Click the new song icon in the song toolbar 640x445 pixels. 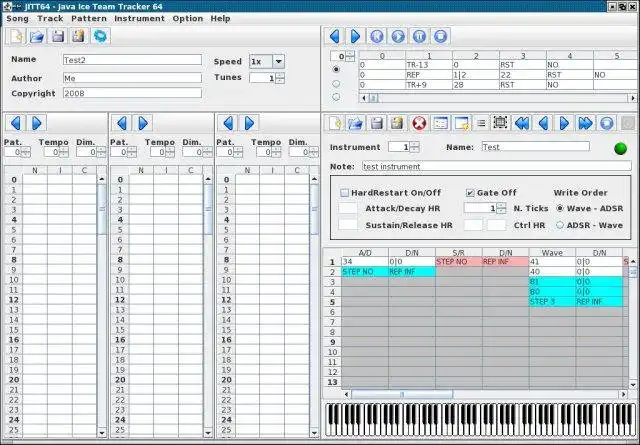(x=16, y=36)
